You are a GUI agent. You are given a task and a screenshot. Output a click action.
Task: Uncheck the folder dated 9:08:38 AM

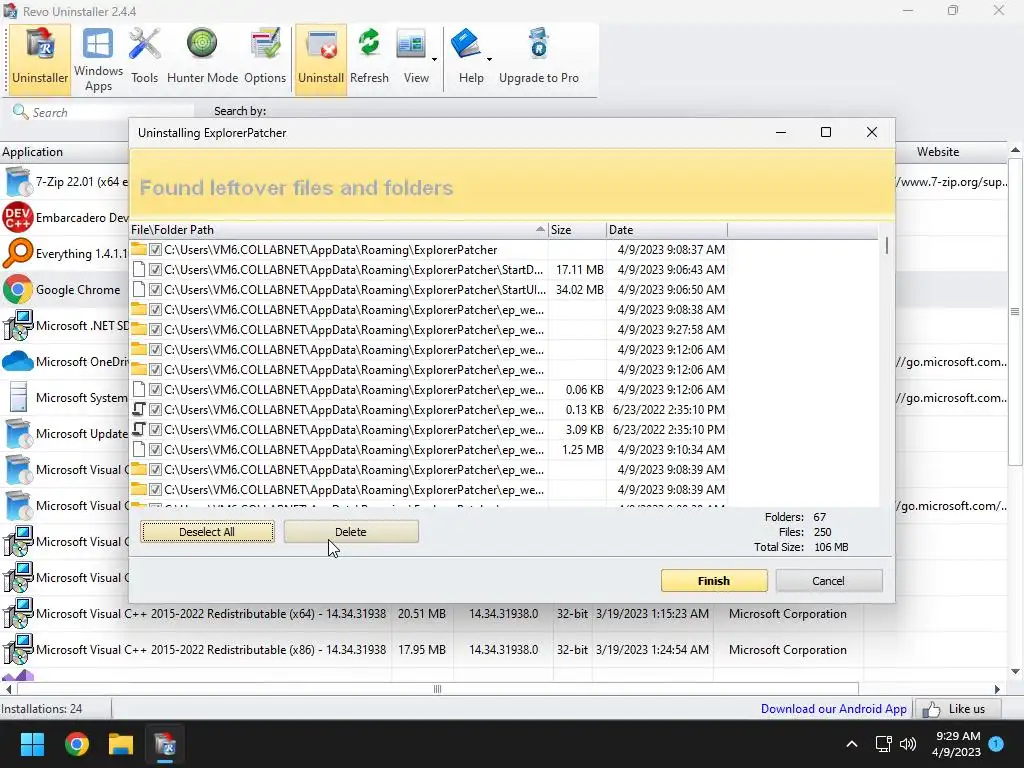click(155, 310)
